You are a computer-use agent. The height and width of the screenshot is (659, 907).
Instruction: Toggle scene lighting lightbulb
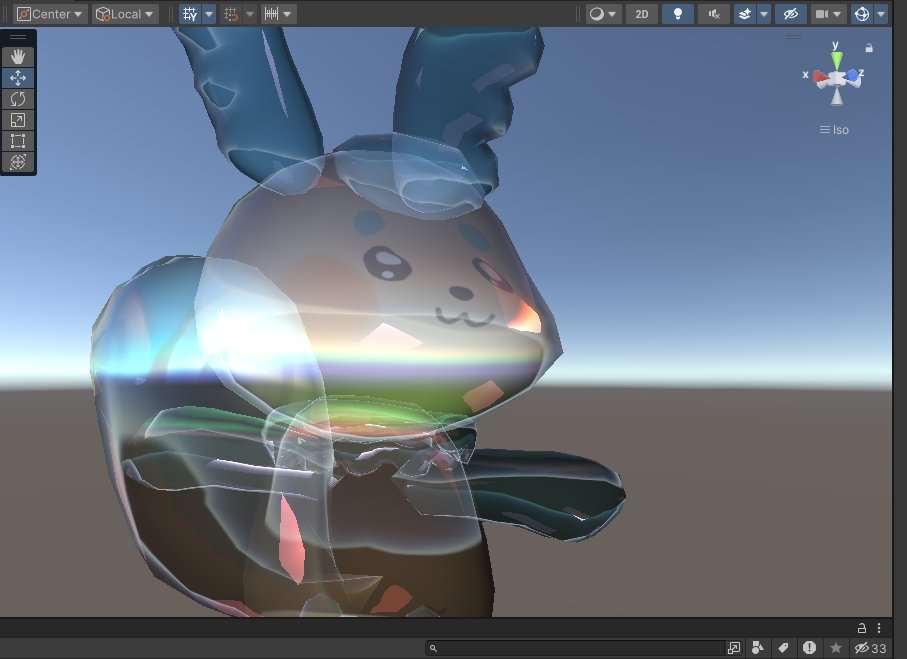tap(678, 14)
